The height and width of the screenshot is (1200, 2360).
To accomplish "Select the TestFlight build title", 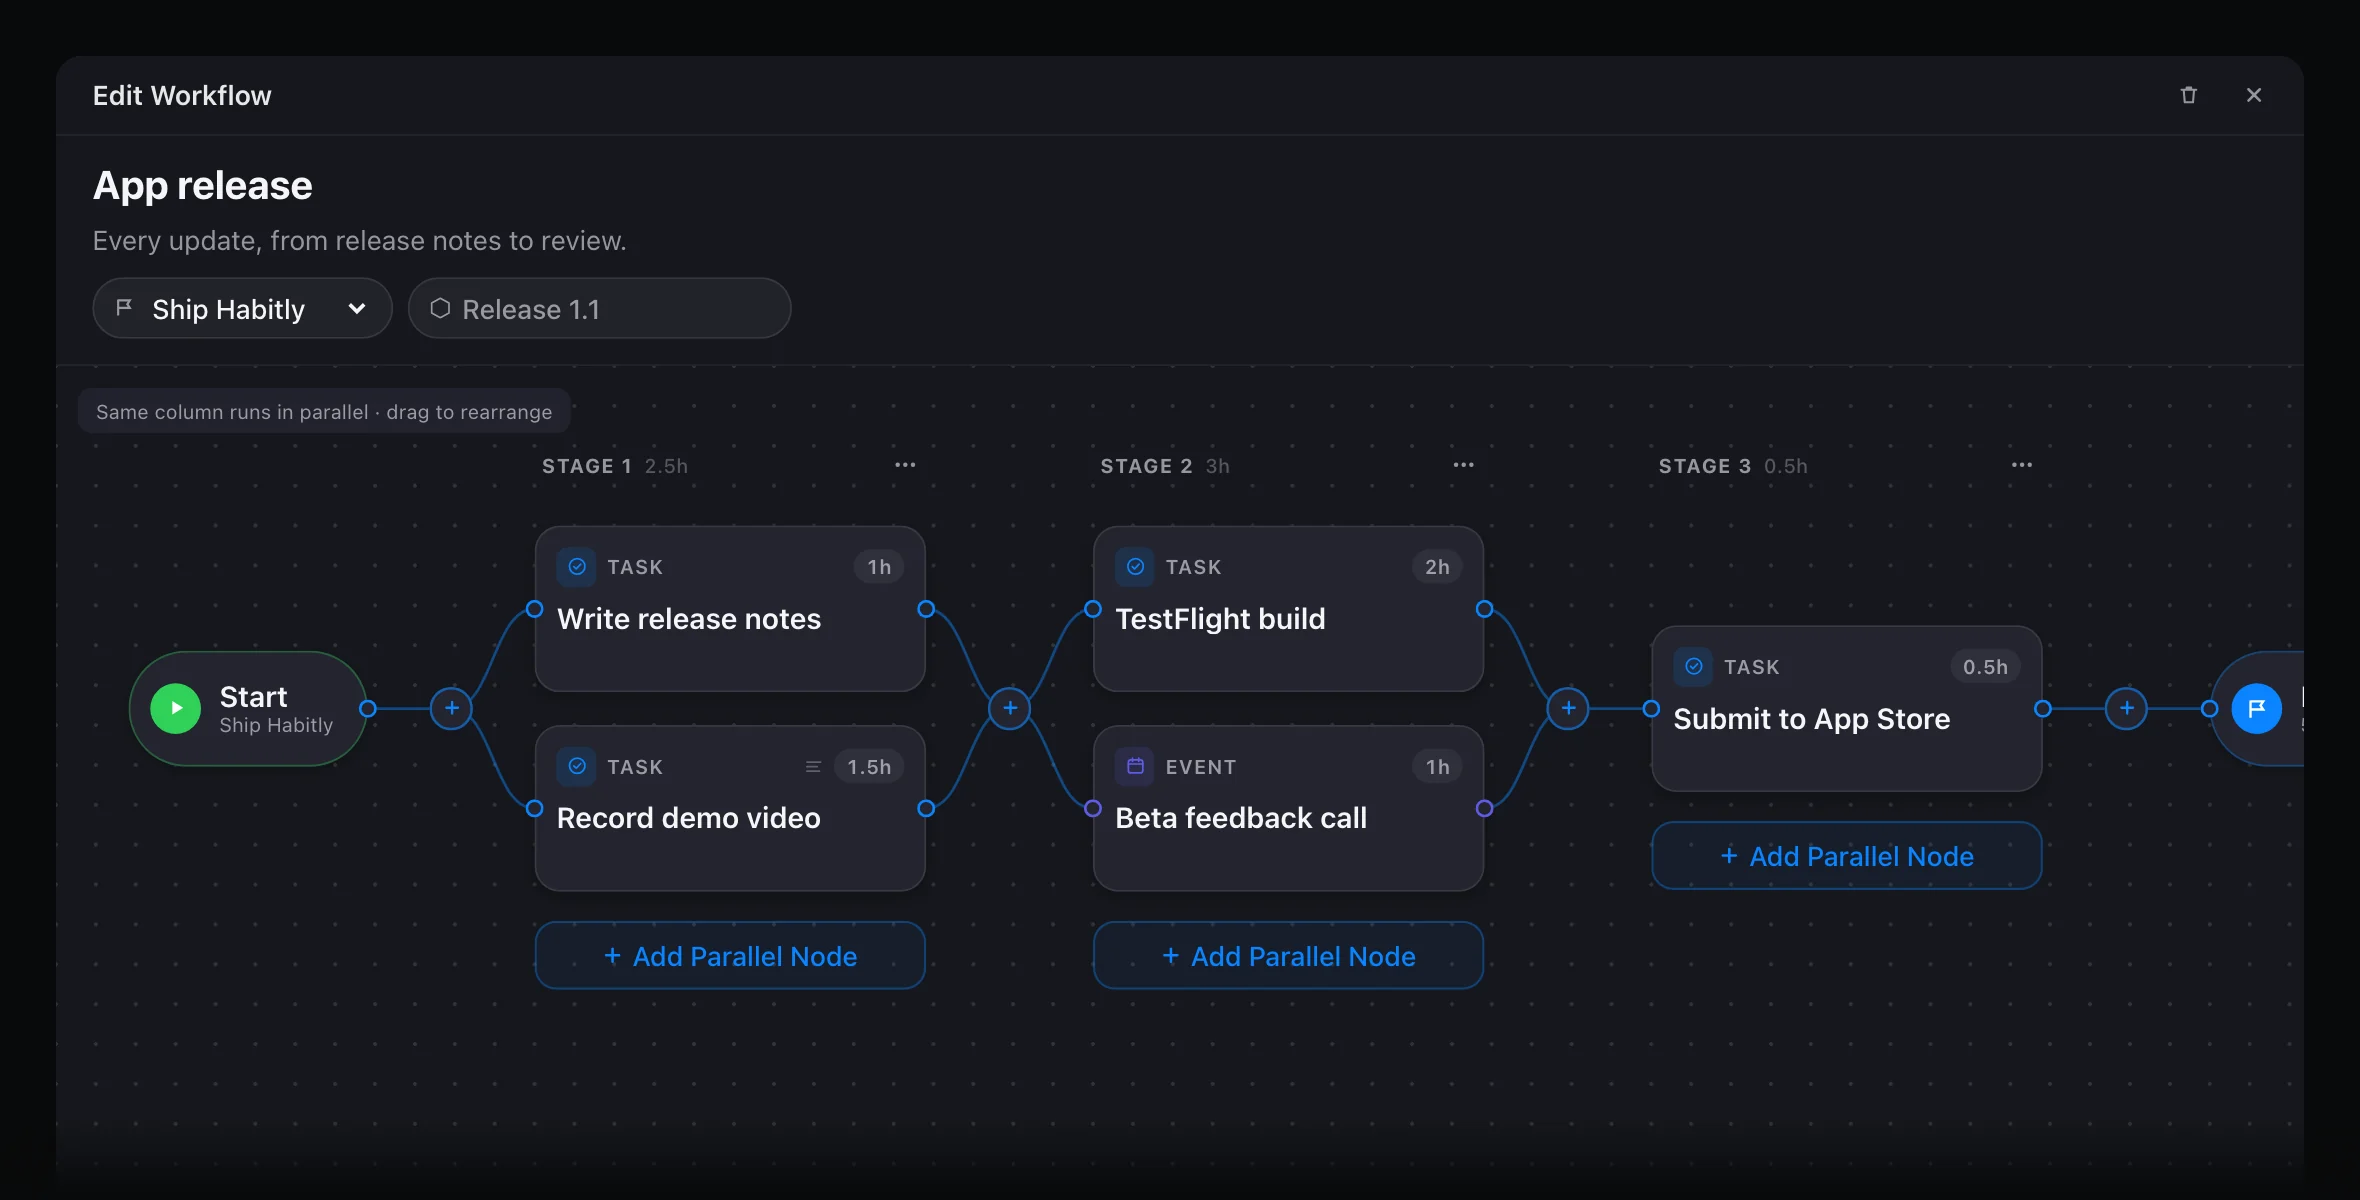I will (1220, 619).
